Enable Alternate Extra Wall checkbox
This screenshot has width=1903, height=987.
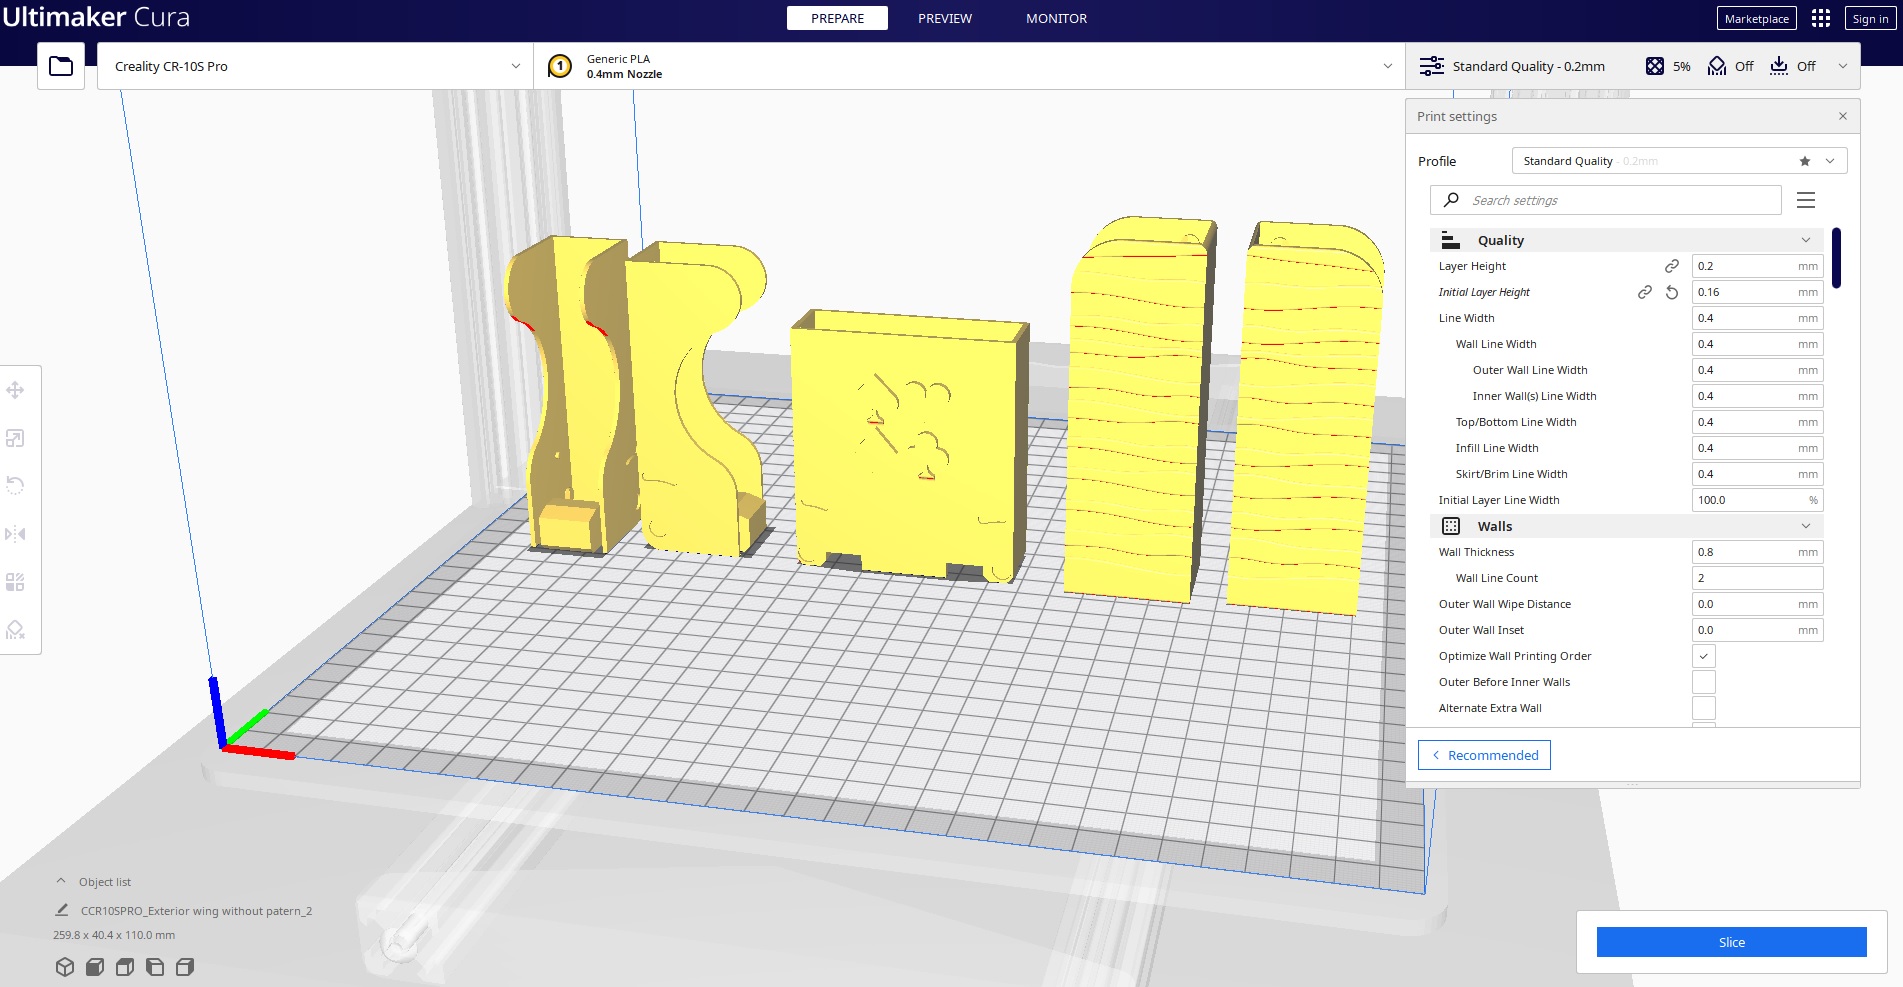(x=1703, y=708)
